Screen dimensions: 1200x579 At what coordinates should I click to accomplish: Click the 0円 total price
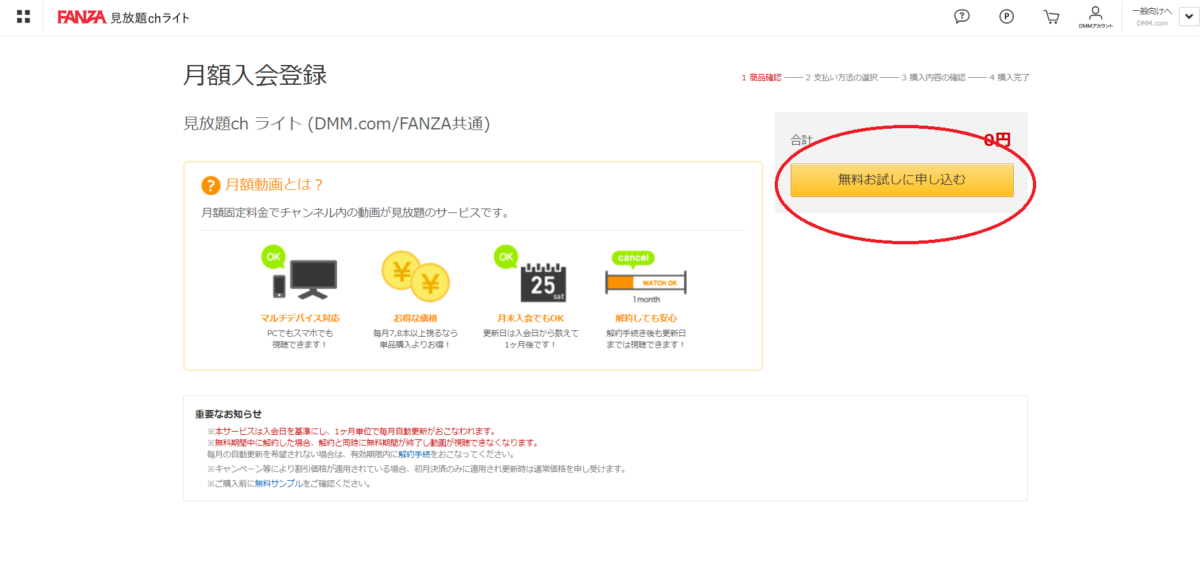click(997, 140)
